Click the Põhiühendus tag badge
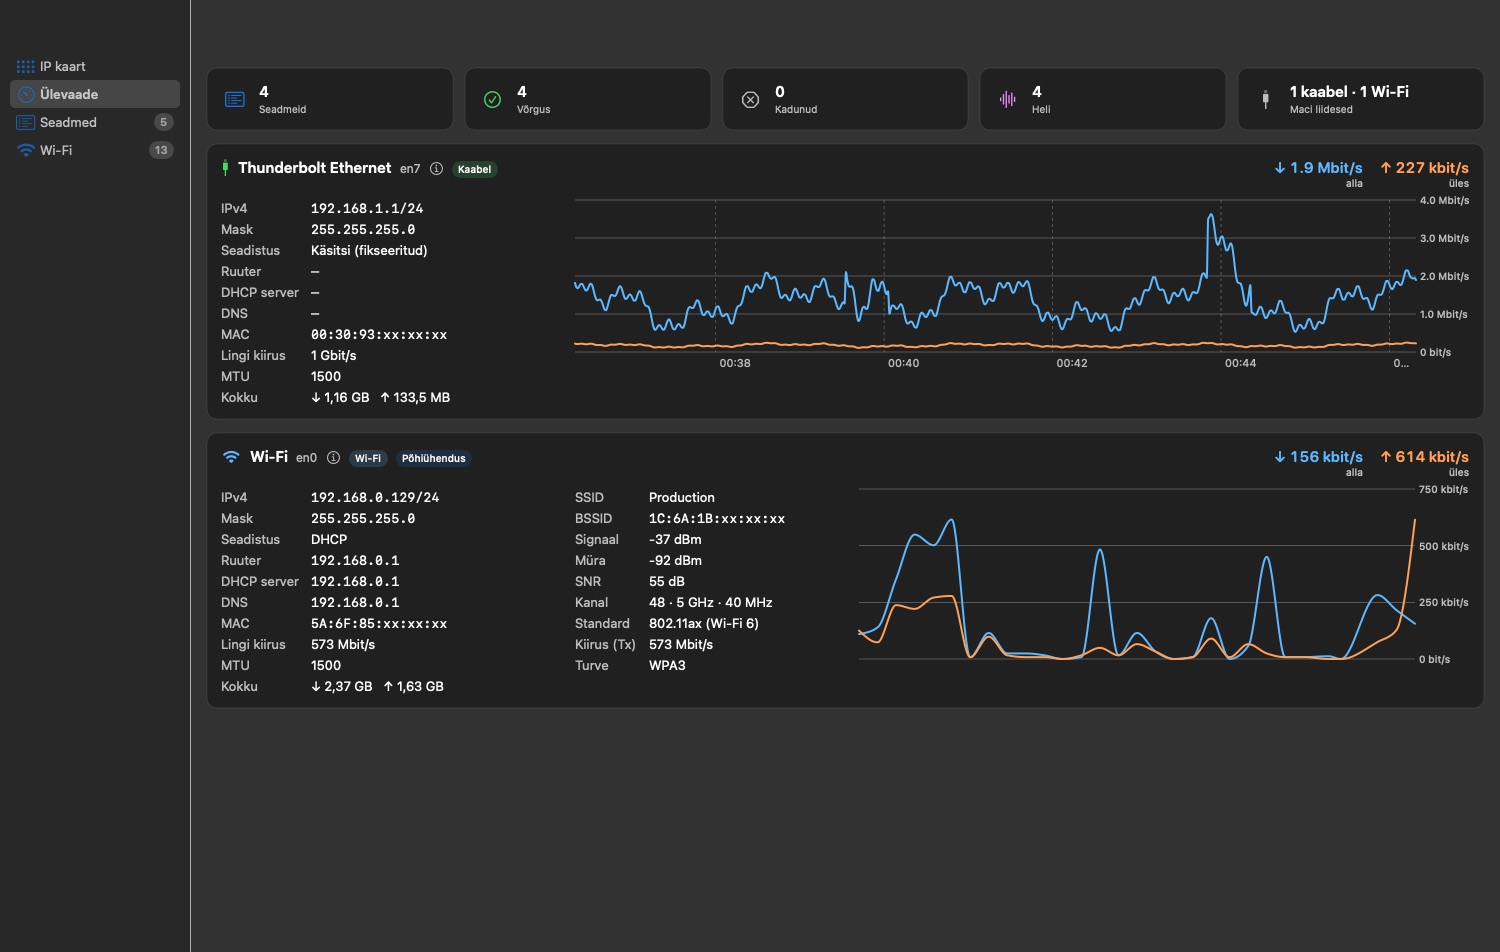The height and width of the screenshot is (952, 1500). 434,458
